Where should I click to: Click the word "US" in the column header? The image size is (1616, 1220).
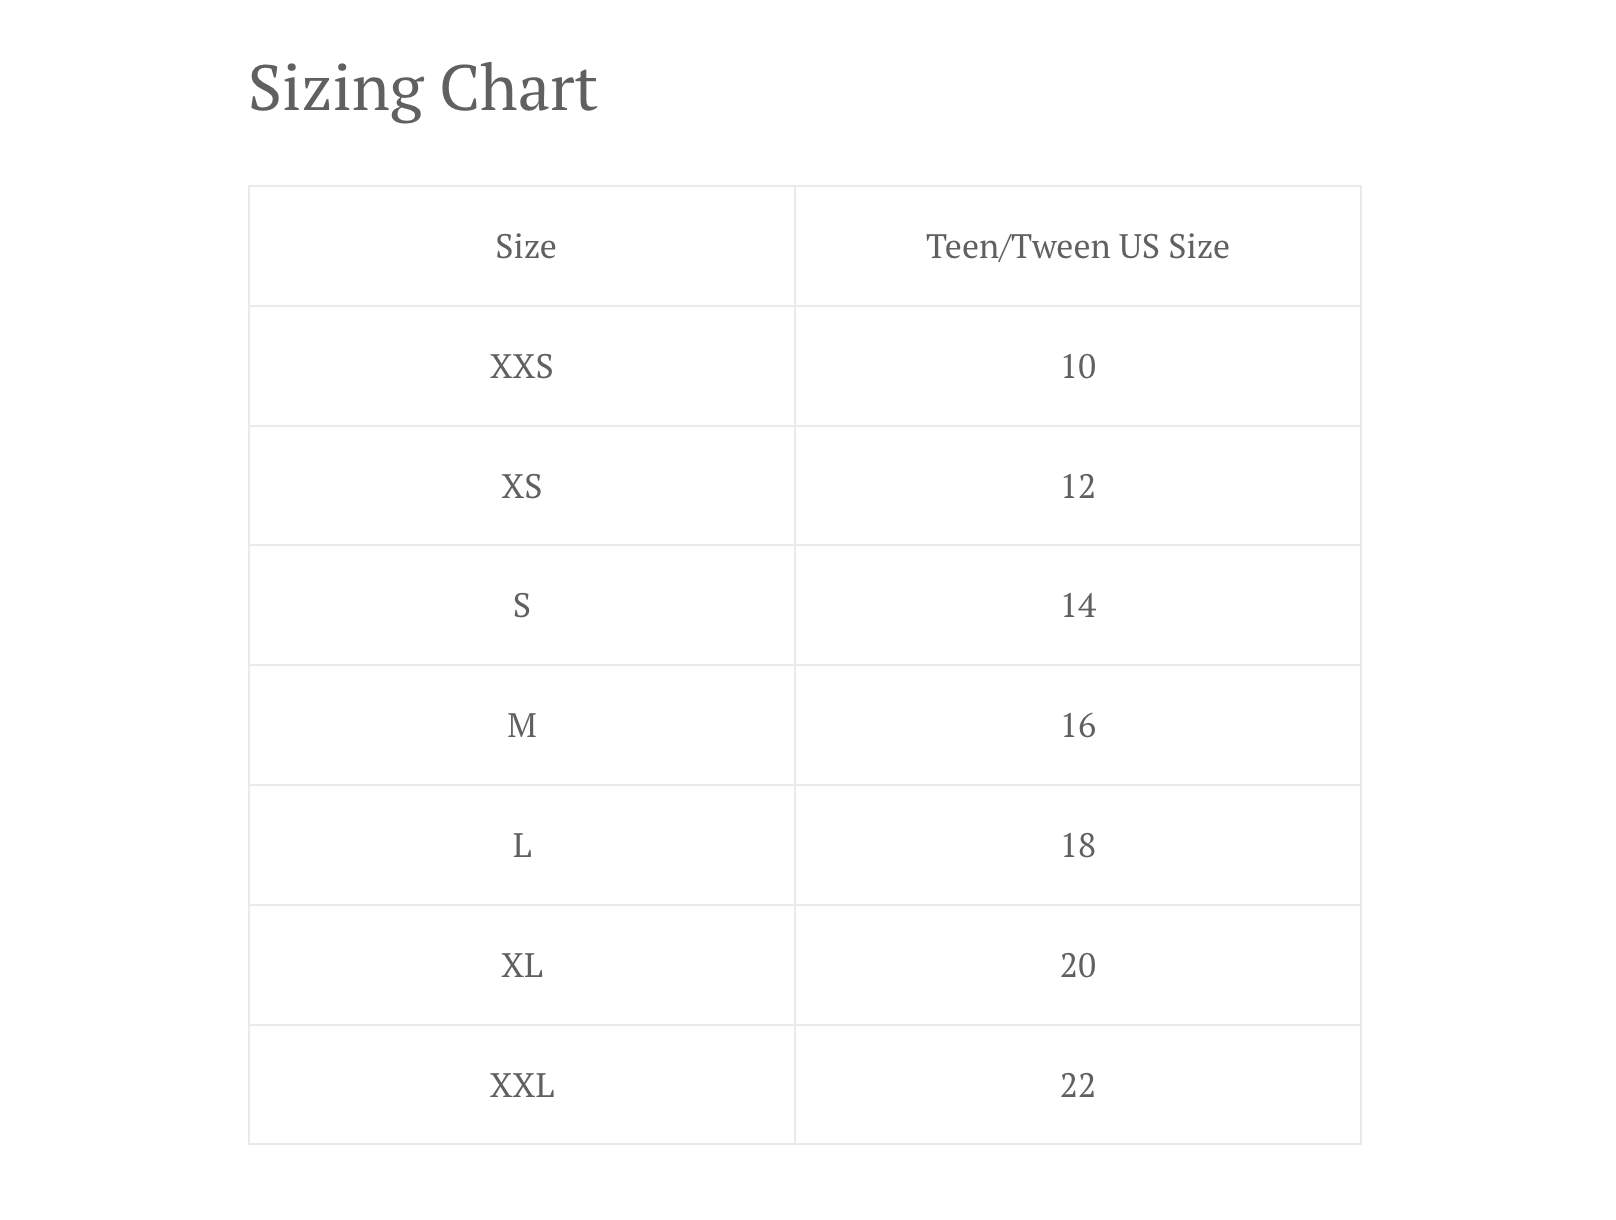click(1139, 247)
